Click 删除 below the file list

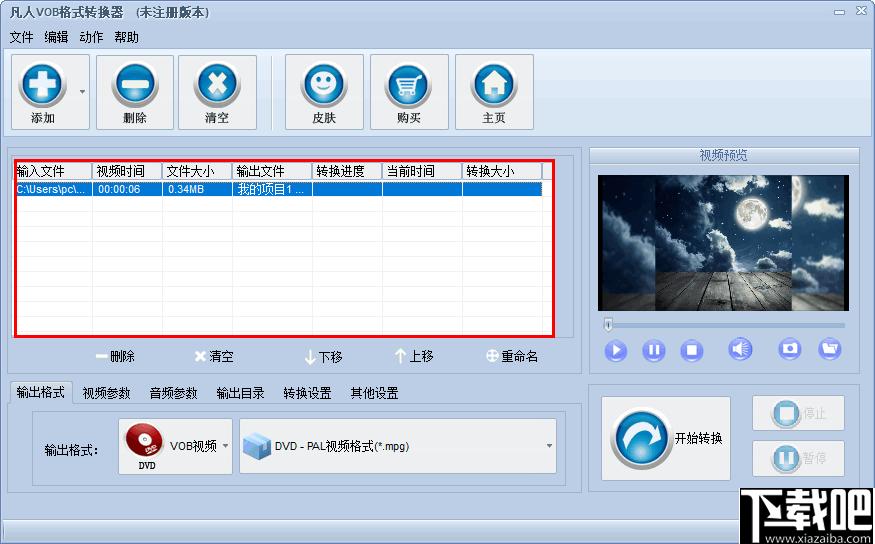click(115, 357)
